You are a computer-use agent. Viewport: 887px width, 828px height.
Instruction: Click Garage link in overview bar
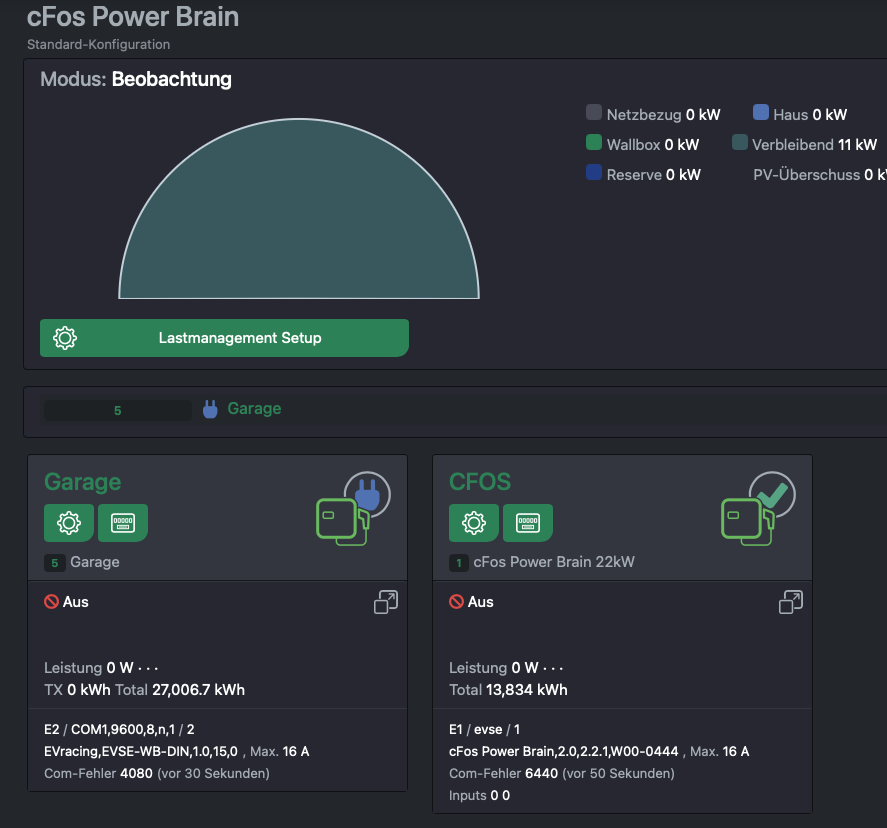pos(254,408)
